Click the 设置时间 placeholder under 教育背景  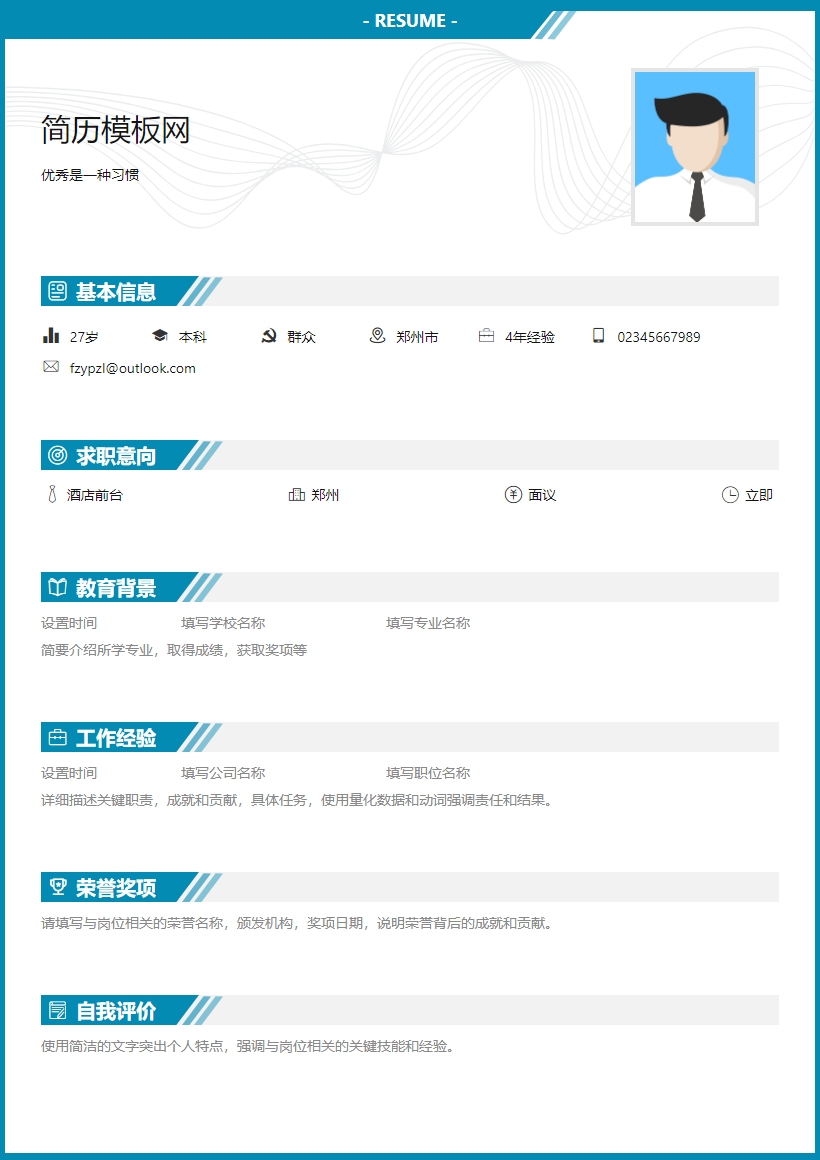point(66,622)
